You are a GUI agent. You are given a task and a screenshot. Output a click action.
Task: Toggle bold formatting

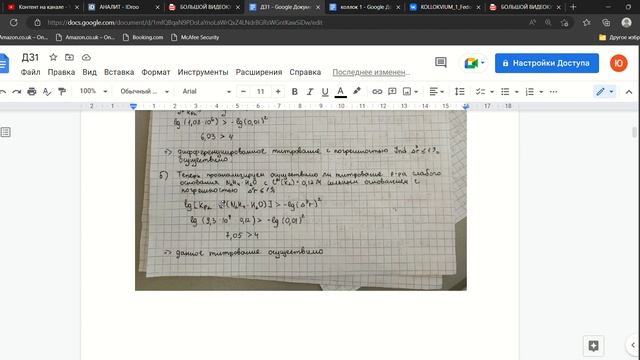(294, 92)
